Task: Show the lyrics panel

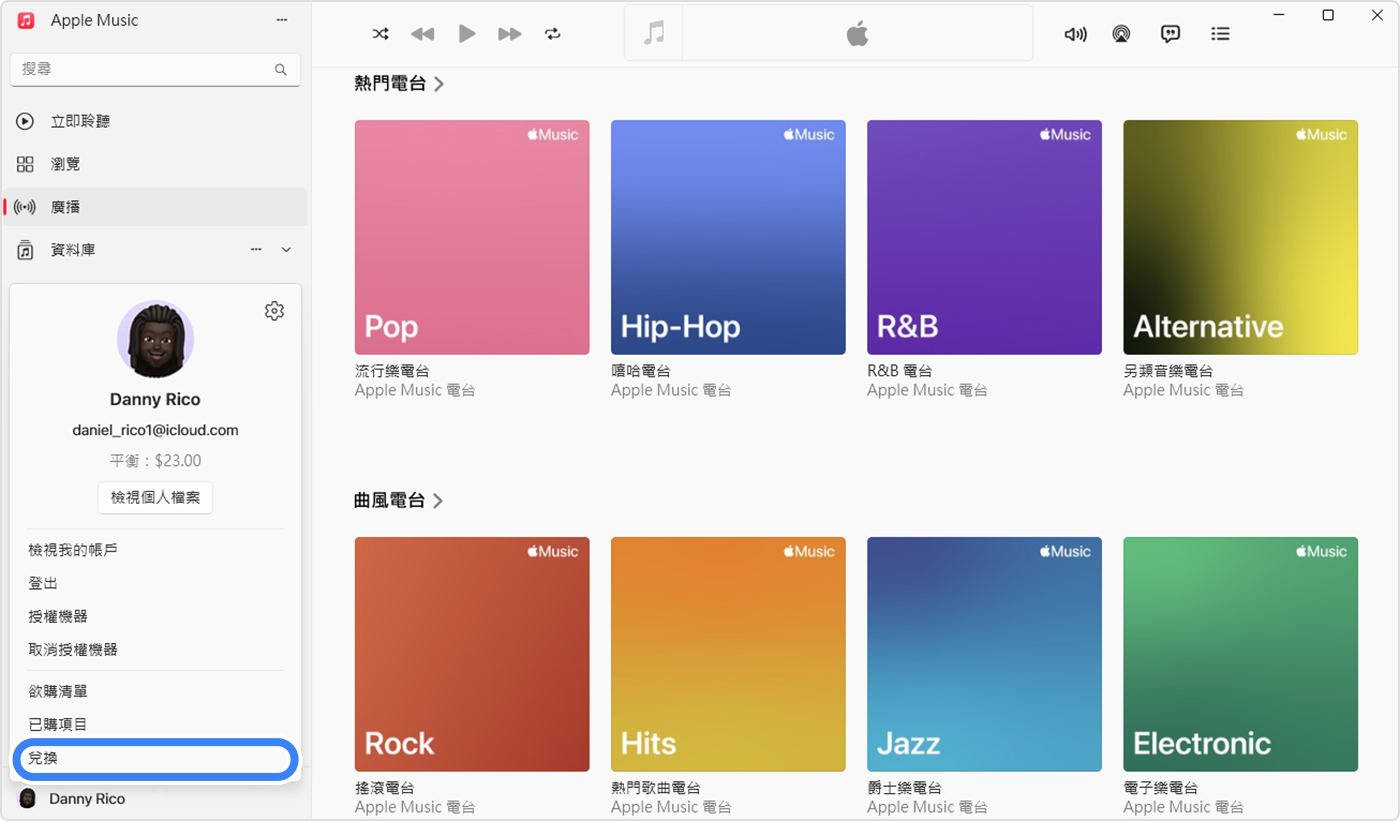Action: [x=1170, y=34]
